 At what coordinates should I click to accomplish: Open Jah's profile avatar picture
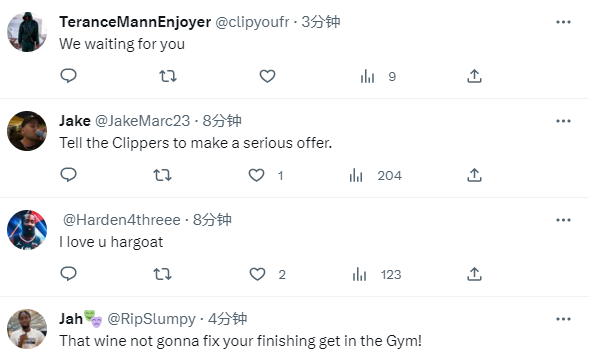[27, 329]
